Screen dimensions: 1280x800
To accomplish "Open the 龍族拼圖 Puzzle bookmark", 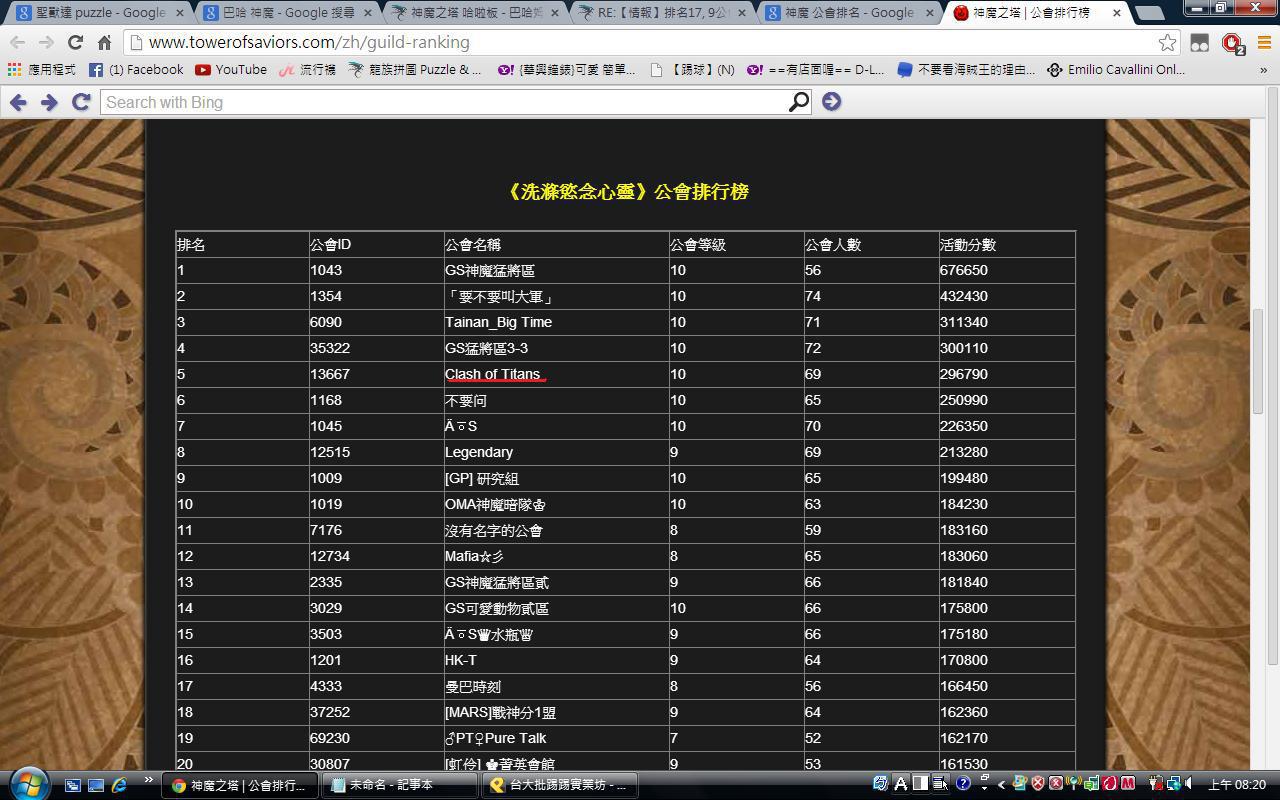I will pos(415,70).
